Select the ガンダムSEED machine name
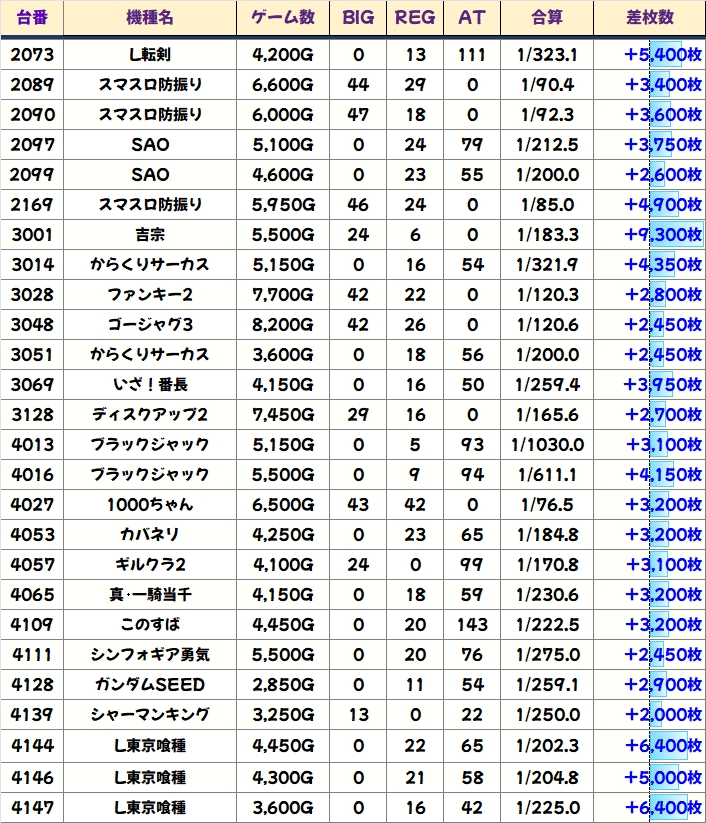The height and width of the screenshot is (823, 706). click(150, 684)
